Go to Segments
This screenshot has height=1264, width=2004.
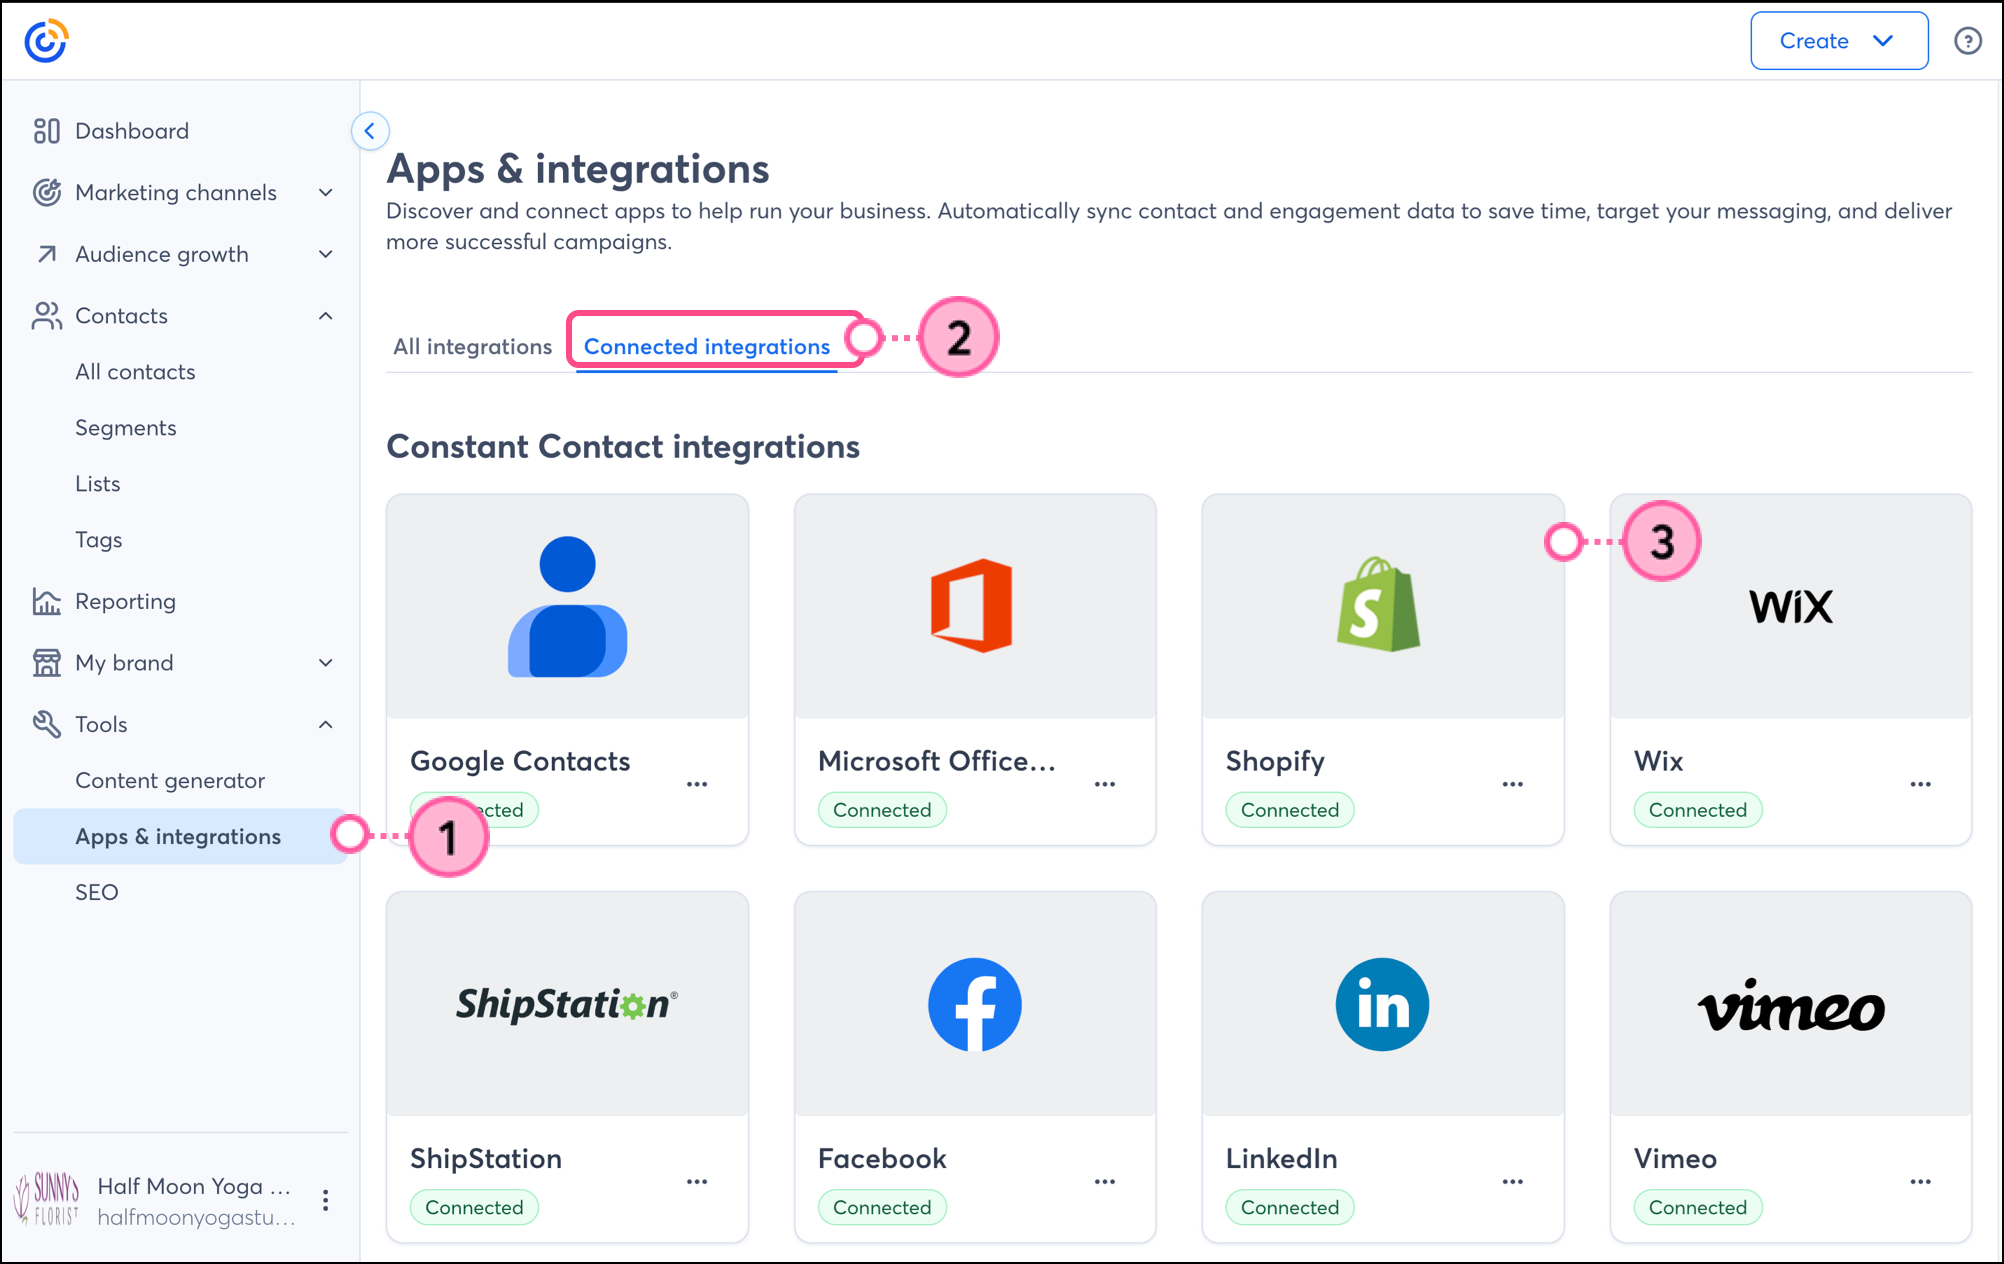126,428
